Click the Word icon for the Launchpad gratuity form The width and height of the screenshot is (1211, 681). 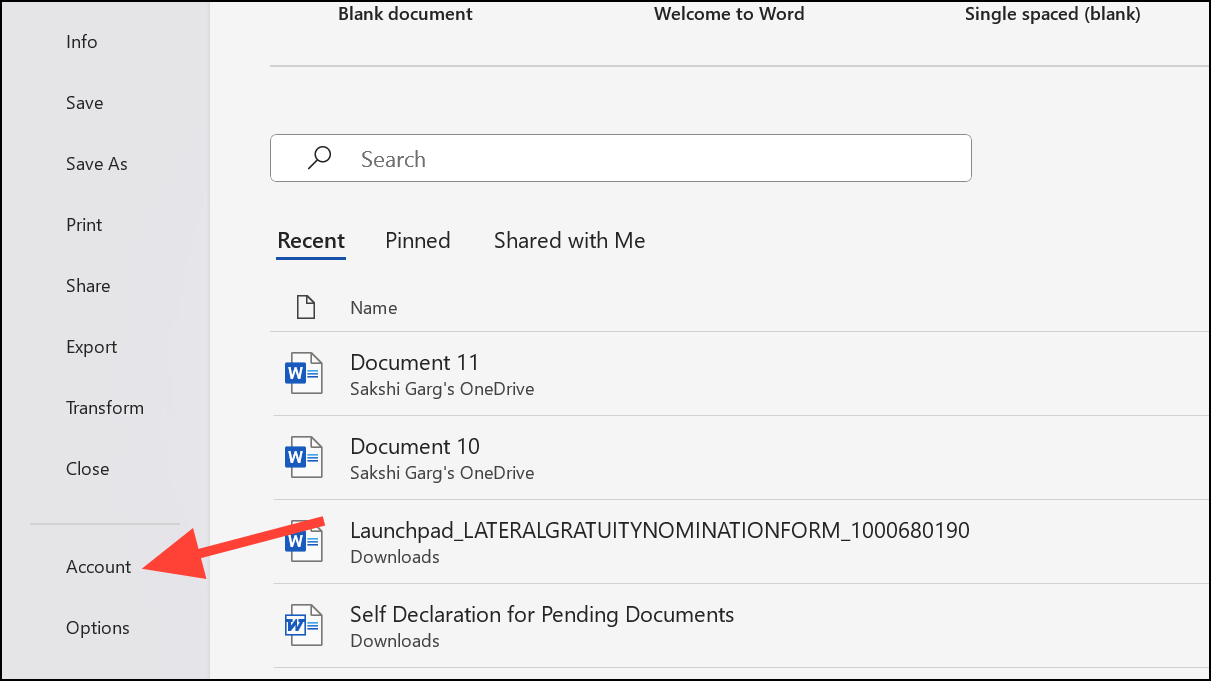pyautogui.click(x=305, y=541)
